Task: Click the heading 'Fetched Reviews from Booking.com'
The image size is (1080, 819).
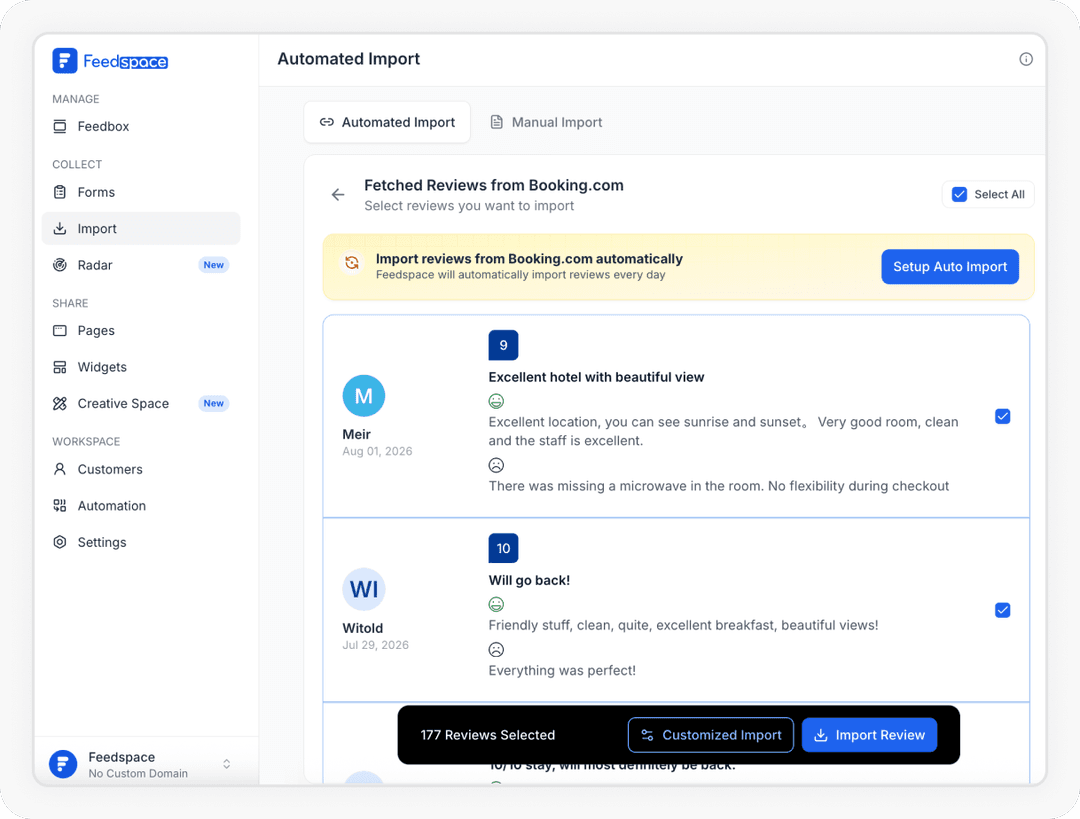Action: pyautogui.click(x=494, y=185)
